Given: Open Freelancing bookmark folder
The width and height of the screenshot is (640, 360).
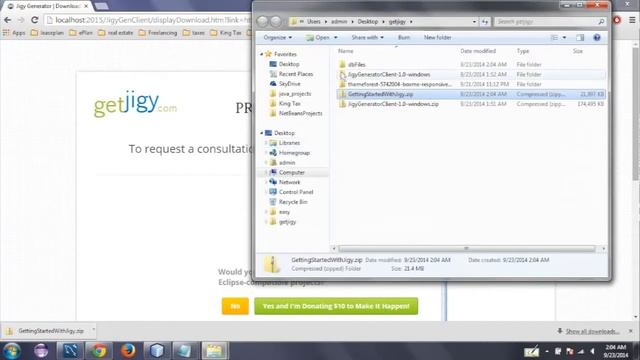Looking at the screenshot, I should 158,33.
